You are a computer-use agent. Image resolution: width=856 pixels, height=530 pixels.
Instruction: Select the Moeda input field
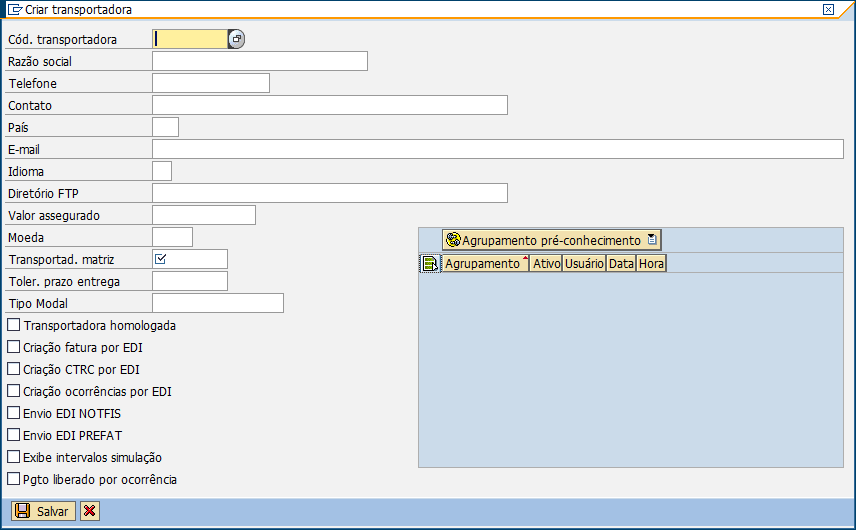tap(172, 237)
